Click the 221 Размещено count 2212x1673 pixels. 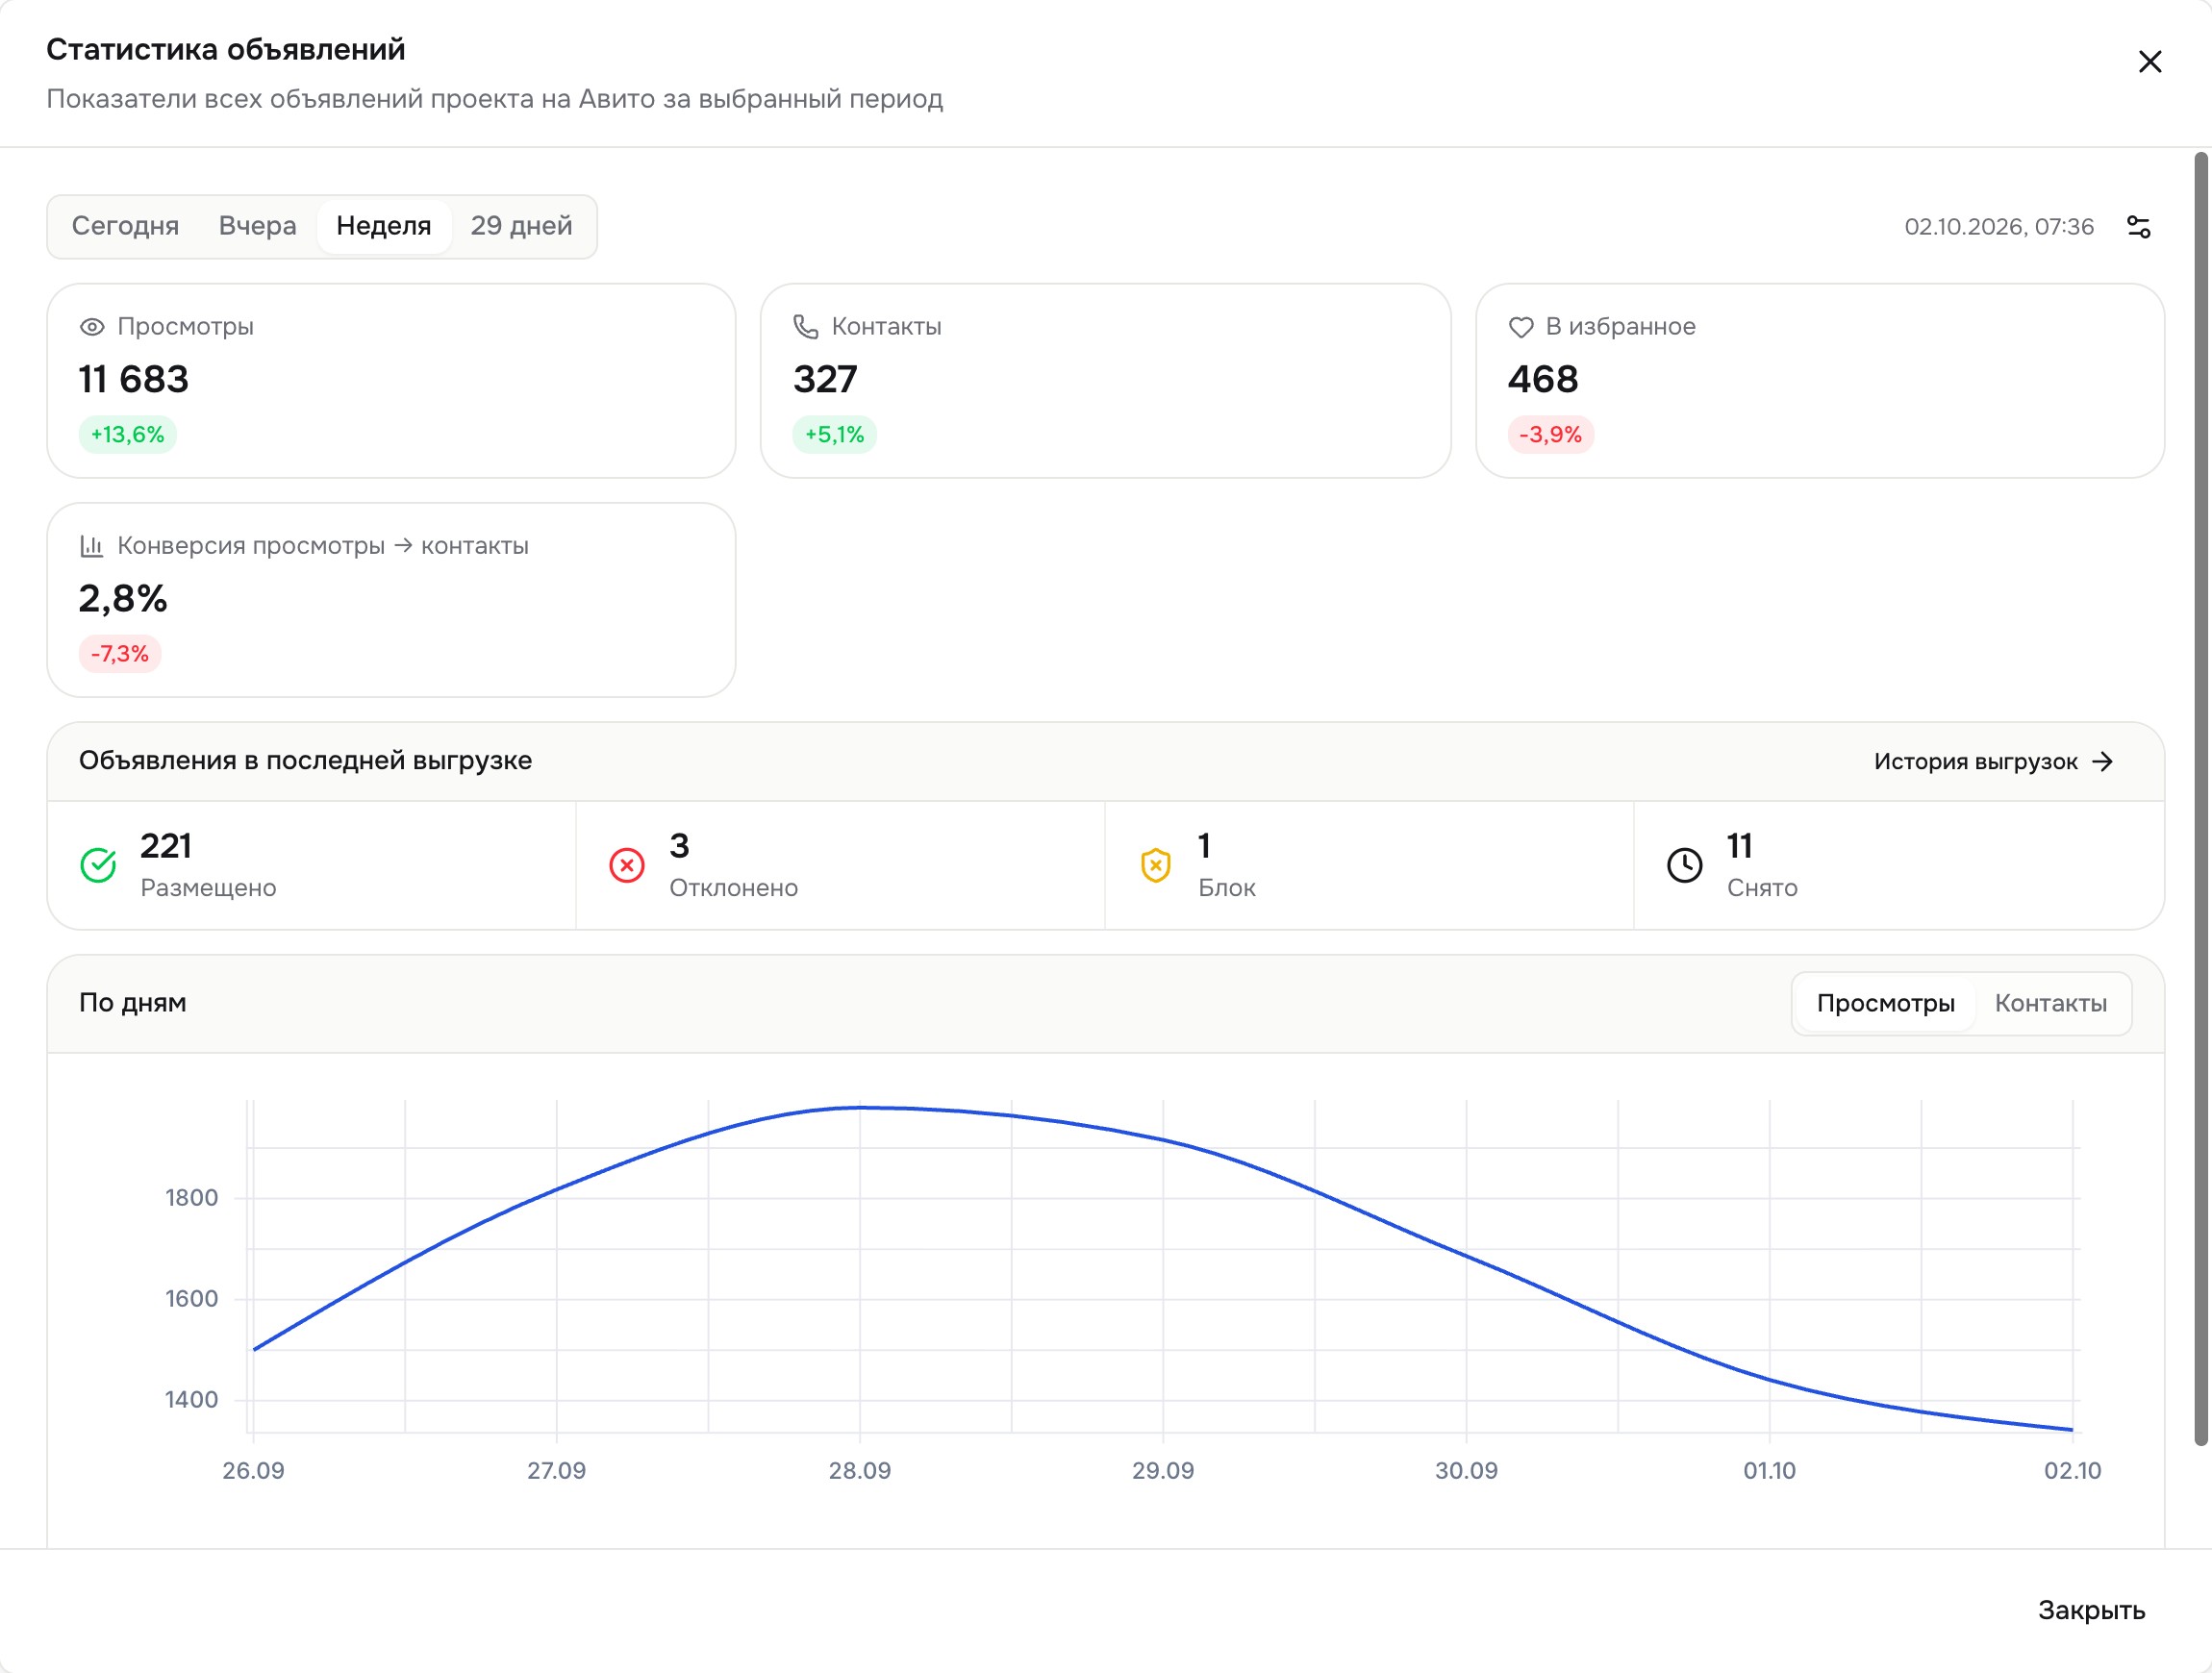point(166,846)
